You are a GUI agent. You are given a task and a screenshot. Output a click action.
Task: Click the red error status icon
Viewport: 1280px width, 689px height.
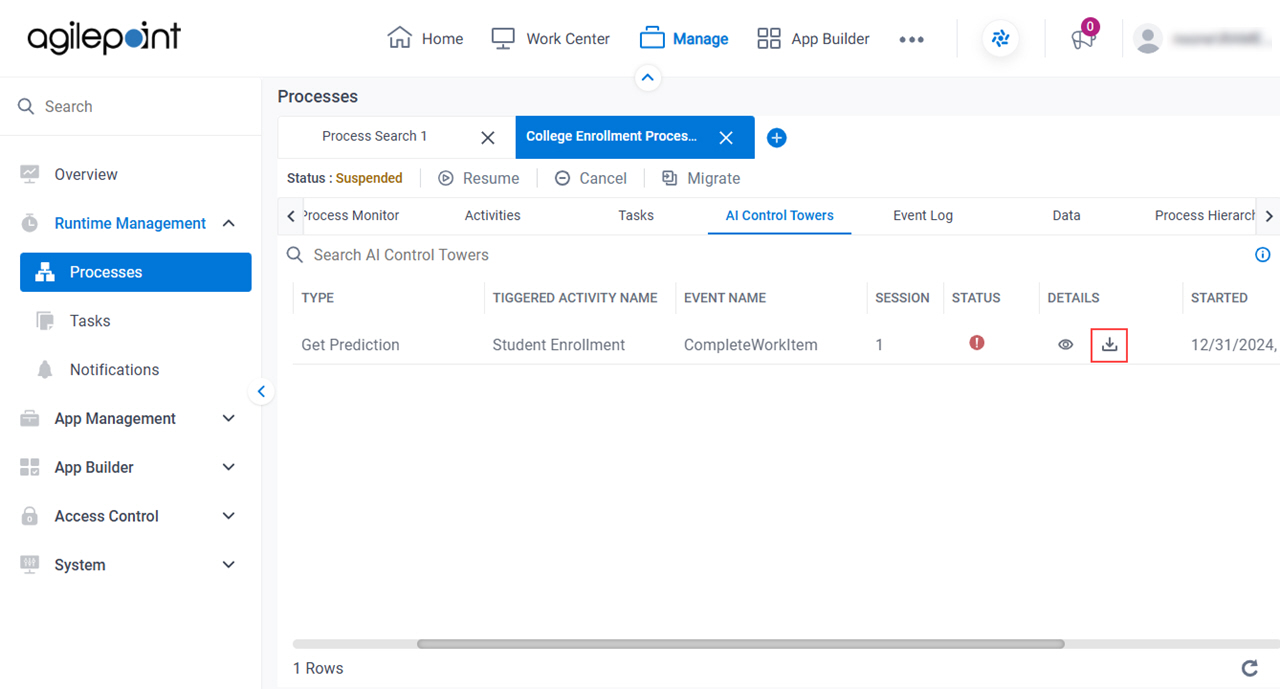(x=977, y=343)
